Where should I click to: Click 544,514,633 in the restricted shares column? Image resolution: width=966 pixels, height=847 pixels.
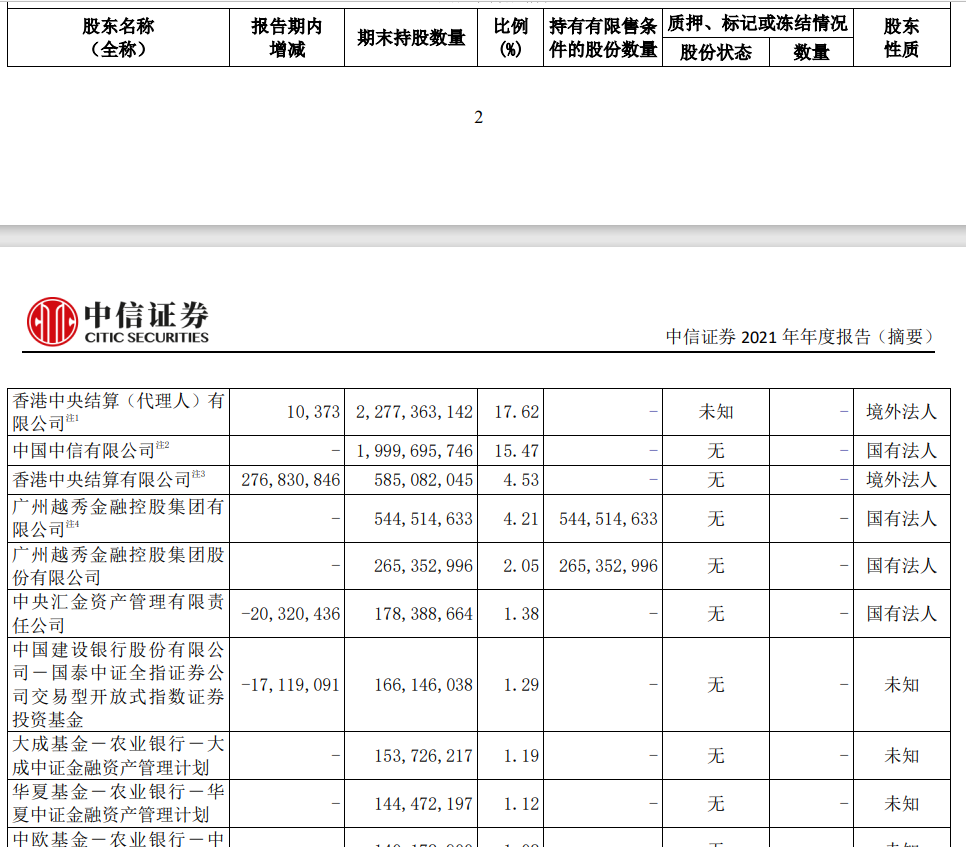[x=609, y=519]
